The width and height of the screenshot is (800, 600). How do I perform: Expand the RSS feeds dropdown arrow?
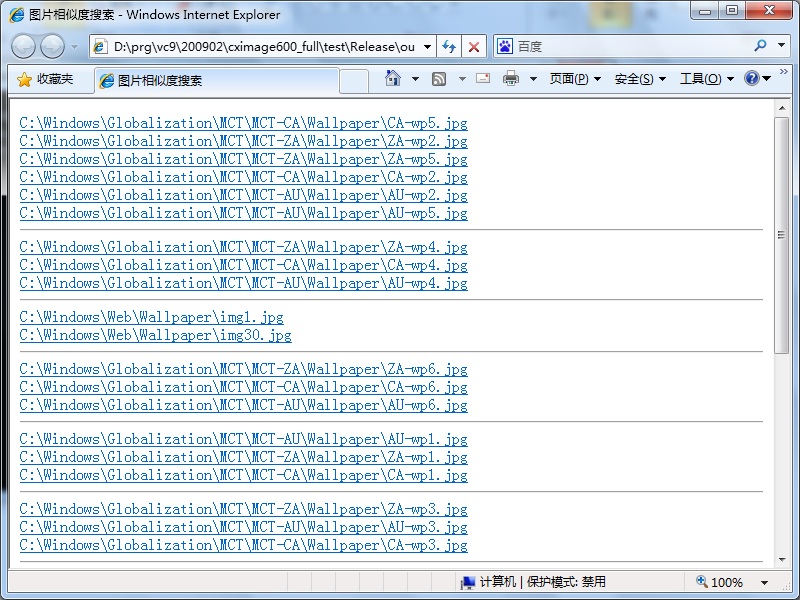pyautogui.click(x=462, y=79)
